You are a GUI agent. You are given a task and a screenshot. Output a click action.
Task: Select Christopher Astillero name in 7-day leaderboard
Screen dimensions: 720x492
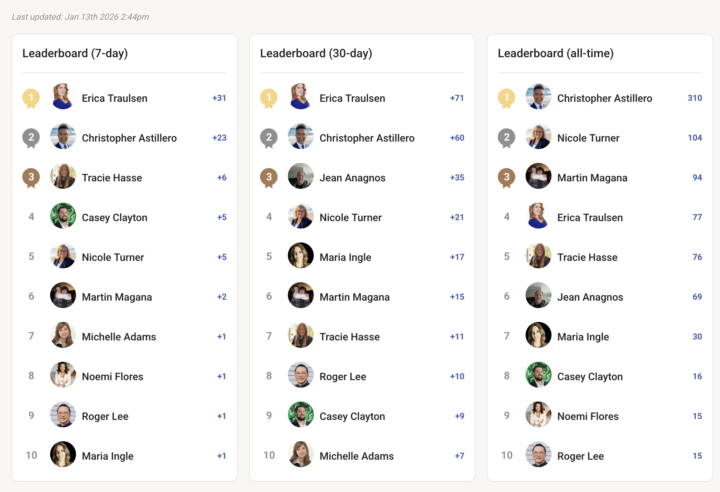[x=129, y=138]
